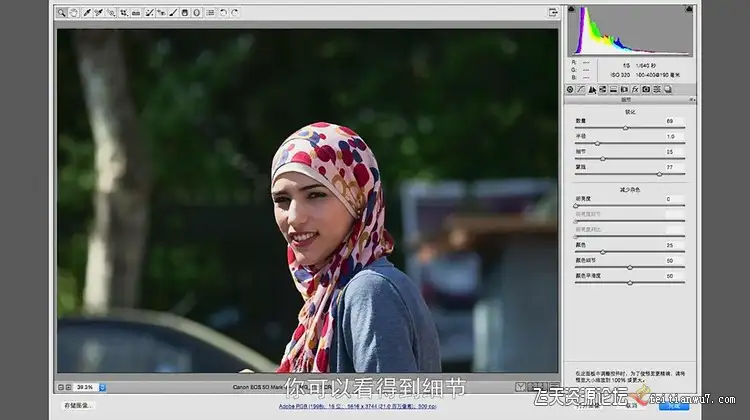Viewport: 750px width, 420px height.
Task: Select the Color Sampler tool
Action: [99, 13]
